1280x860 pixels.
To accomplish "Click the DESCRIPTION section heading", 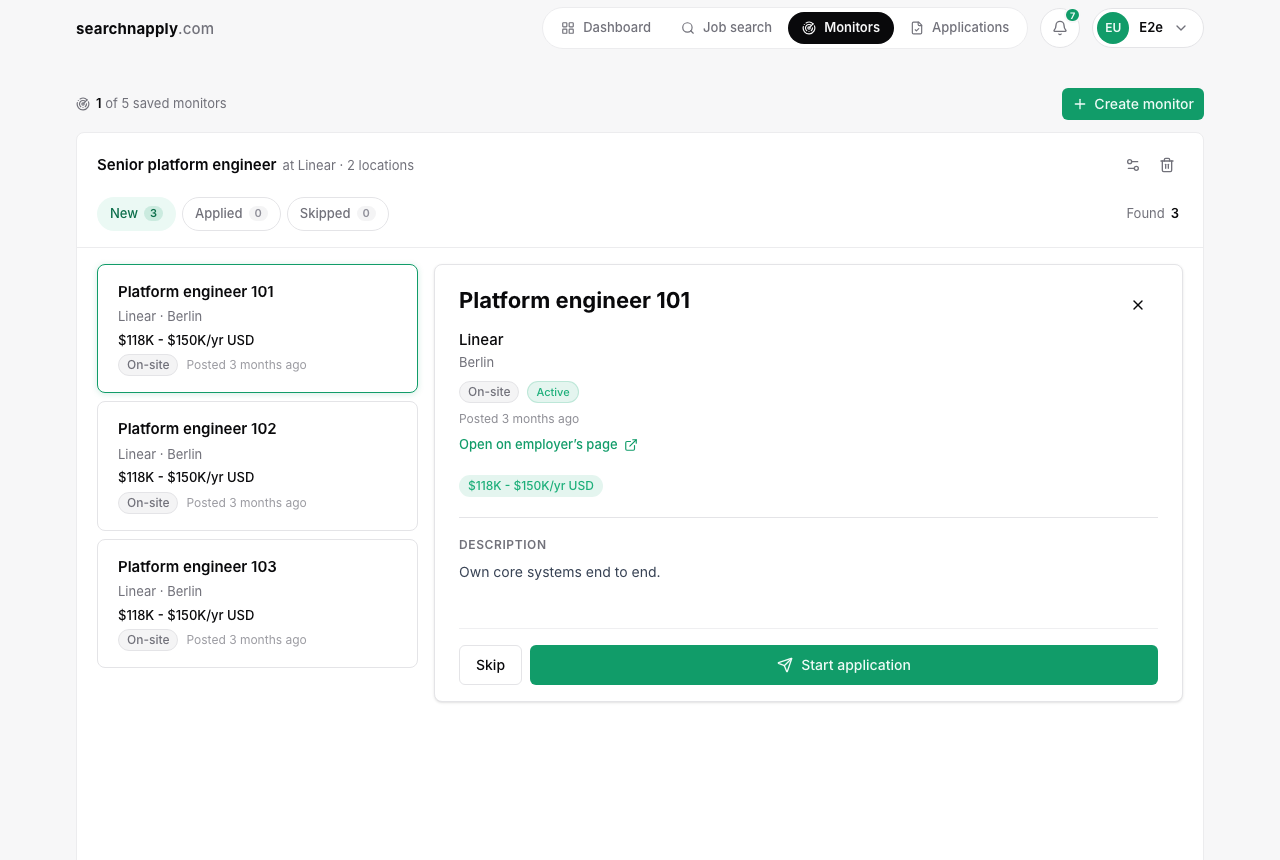I will click(503, 545).
